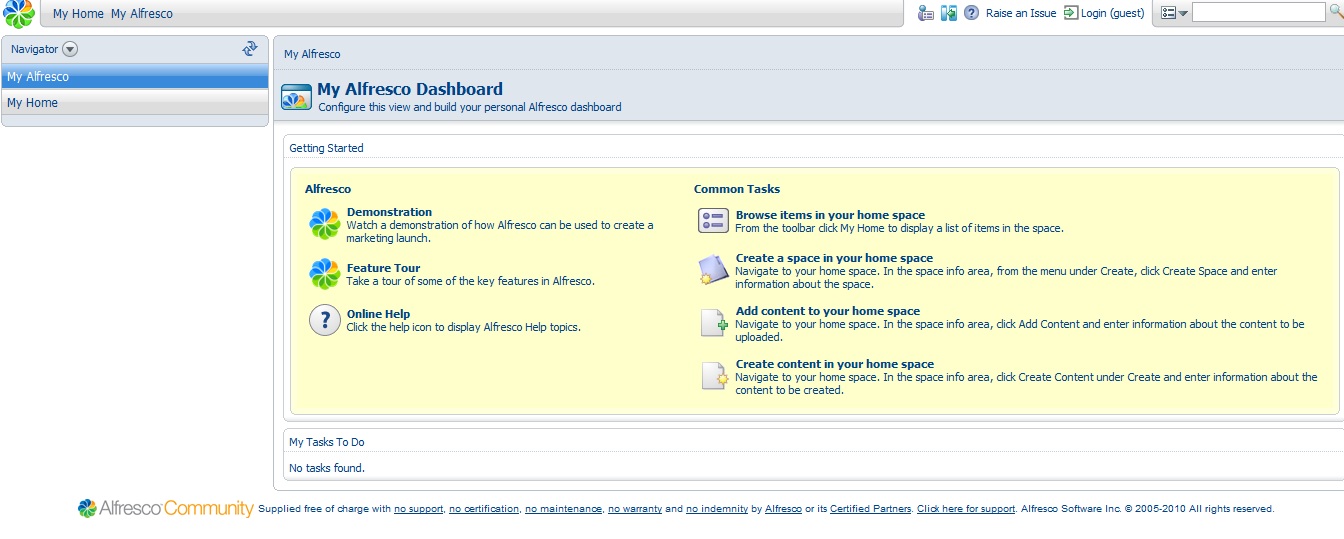
Task: Click the magnifying glass search icon
Action: point(1336,12)
